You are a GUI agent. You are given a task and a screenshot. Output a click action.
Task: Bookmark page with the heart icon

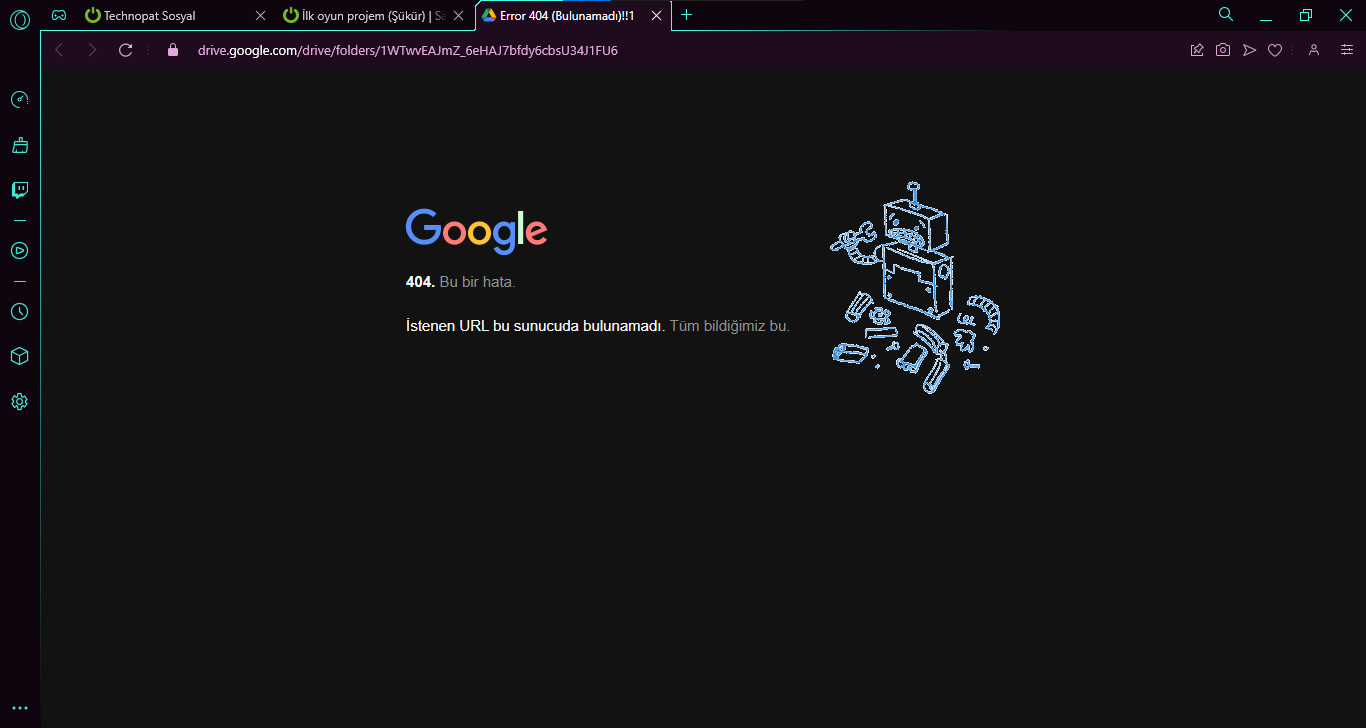coord(1275,50)
